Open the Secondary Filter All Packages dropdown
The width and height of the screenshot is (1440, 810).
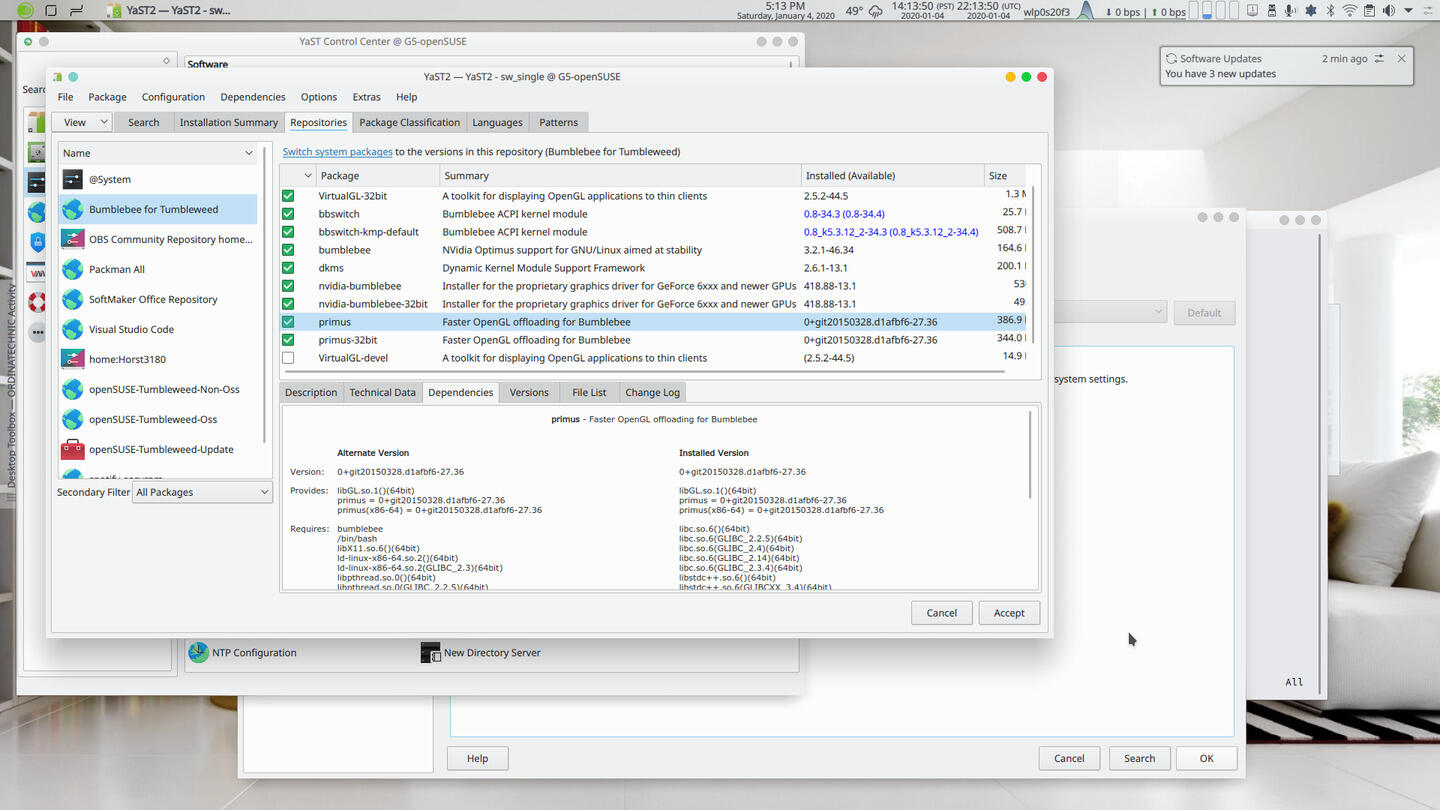tap(202, 492)
